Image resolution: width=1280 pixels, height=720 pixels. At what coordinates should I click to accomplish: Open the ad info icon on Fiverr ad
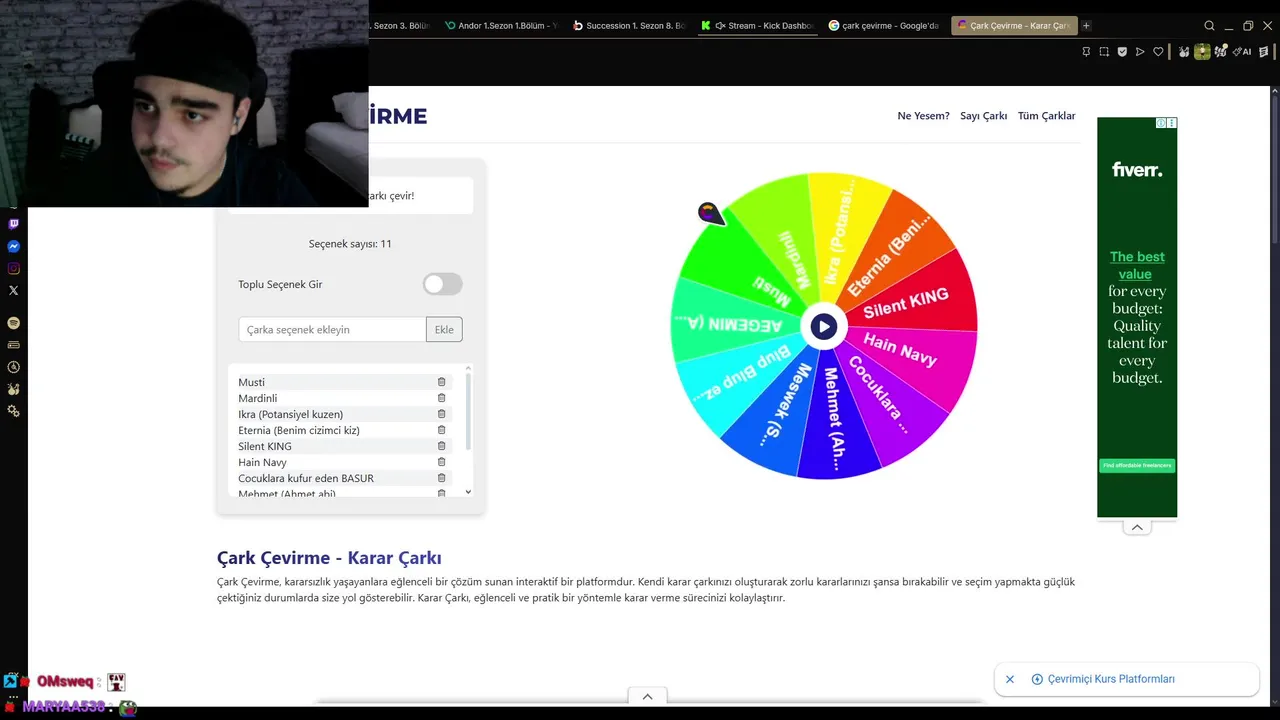coord(1161,123)
